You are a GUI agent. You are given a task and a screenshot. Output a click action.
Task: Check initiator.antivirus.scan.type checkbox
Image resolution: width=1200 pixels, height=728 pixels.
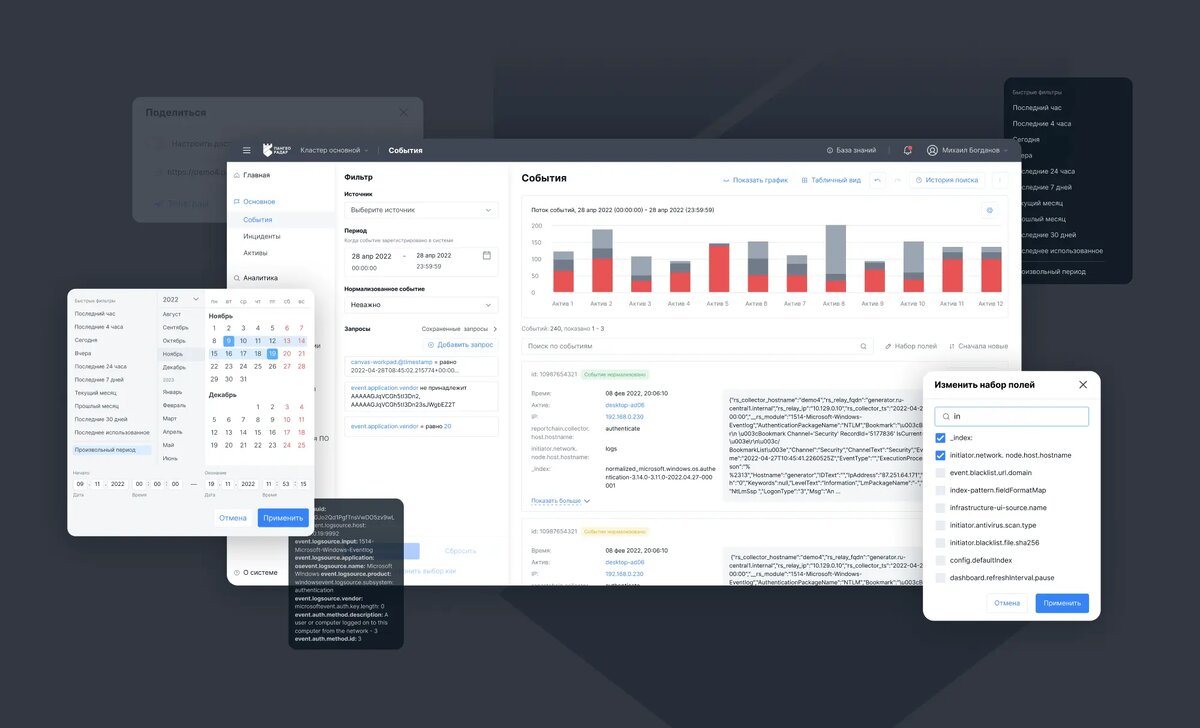940,525
